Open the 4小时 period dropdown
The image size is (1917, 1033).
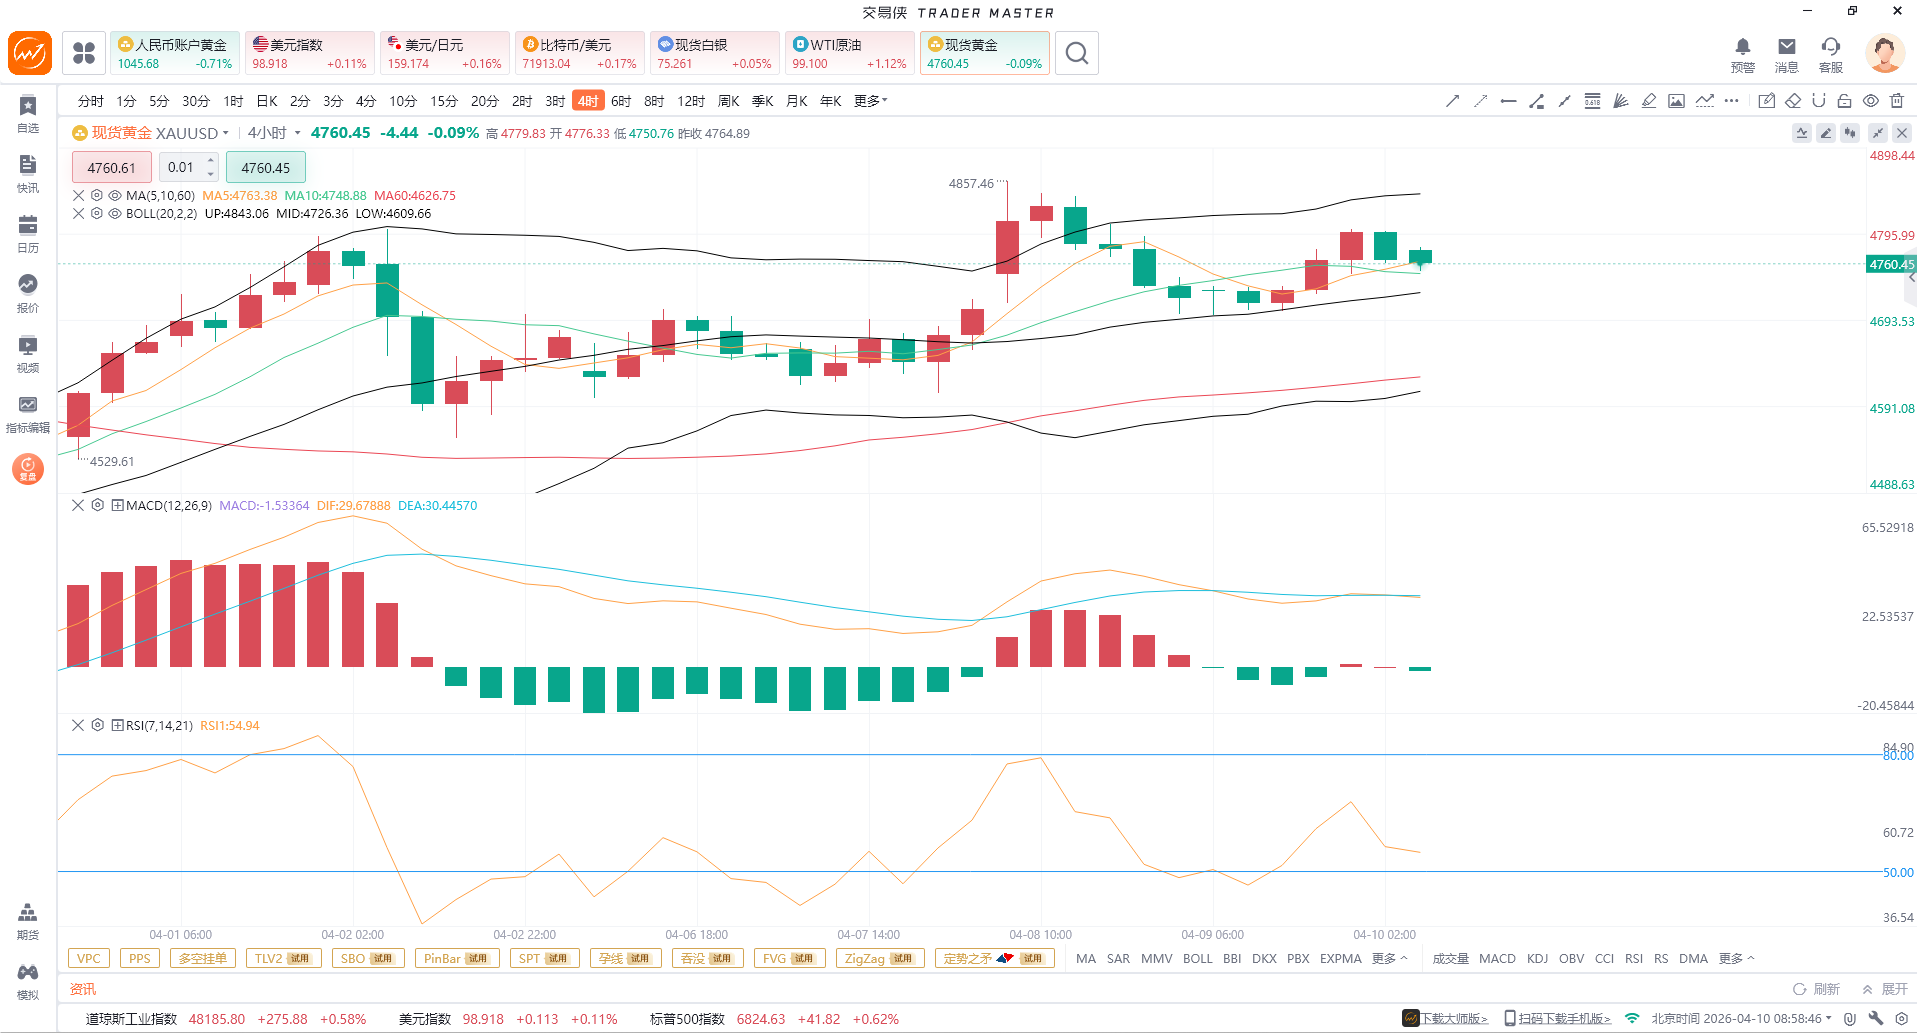(274, 133)
